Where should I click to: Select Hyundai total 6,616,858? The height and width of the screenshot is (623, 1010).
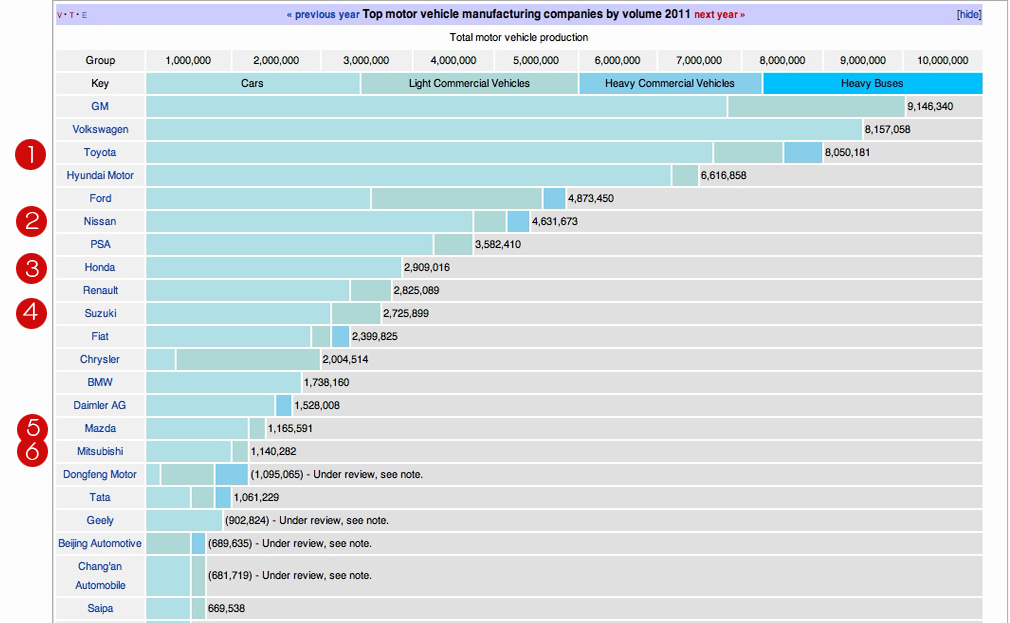(x=723, y=175)
